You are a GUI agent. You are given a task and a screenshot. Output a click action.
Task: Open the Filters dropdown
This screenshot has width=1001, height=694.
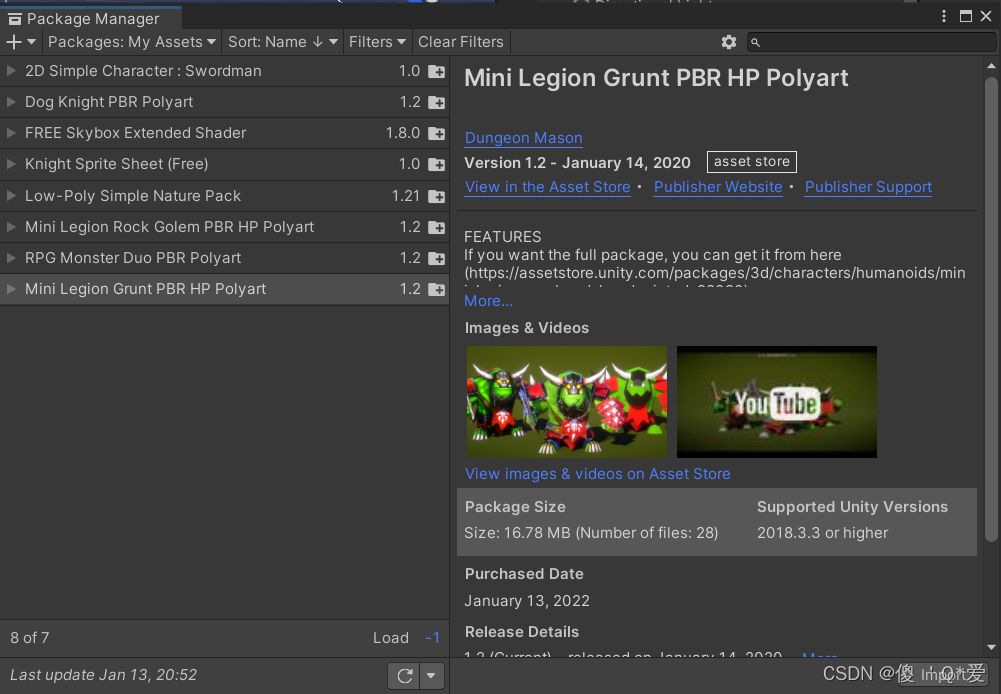coord(377,42)
